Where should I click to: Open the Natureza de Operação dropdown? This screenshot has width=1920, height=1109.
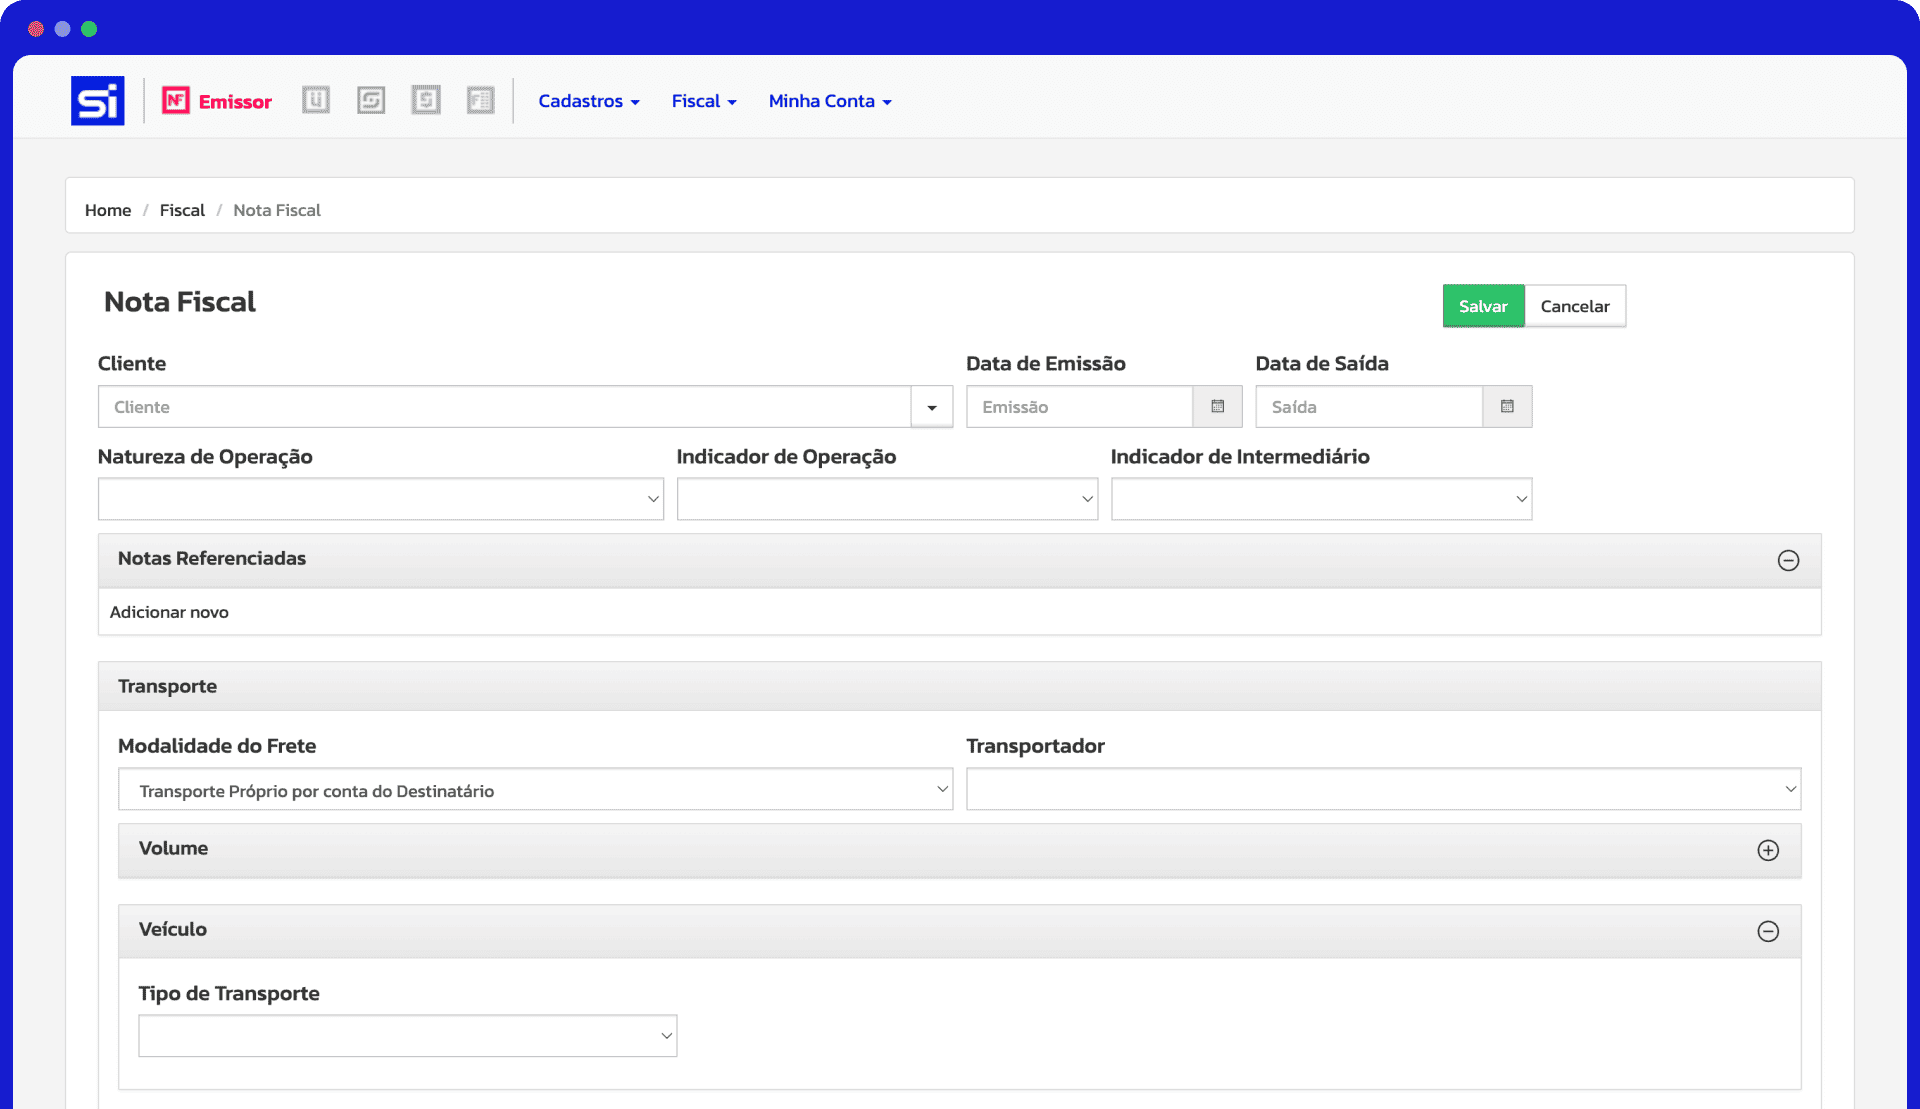(x=380, y=499)
